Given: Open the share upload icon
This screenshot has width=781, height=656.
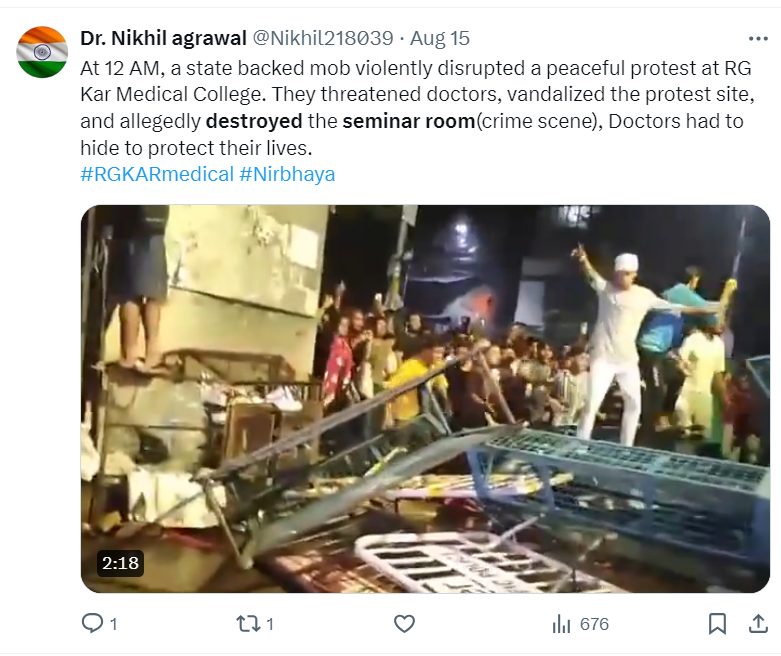Looking at the screenshot, I should [x=758, y=624].
